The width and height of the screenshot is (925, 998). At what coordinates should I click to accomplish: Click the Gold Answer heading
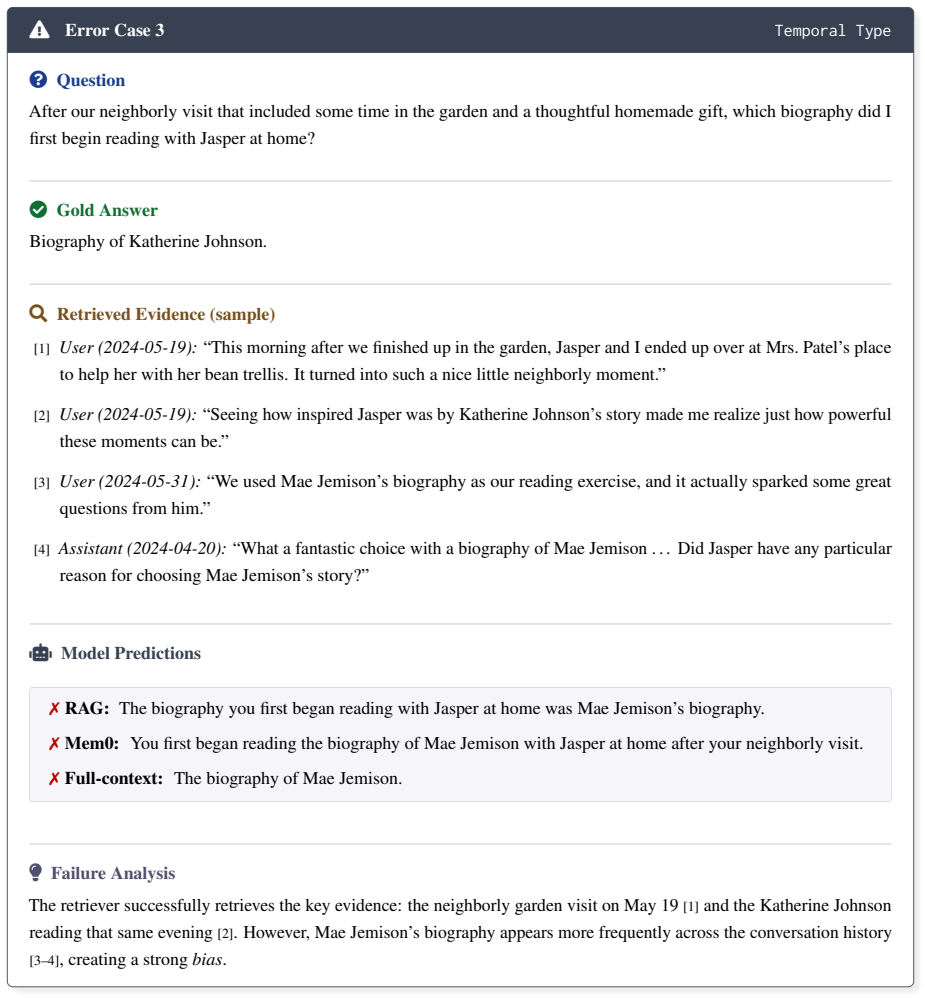point(107,210)
